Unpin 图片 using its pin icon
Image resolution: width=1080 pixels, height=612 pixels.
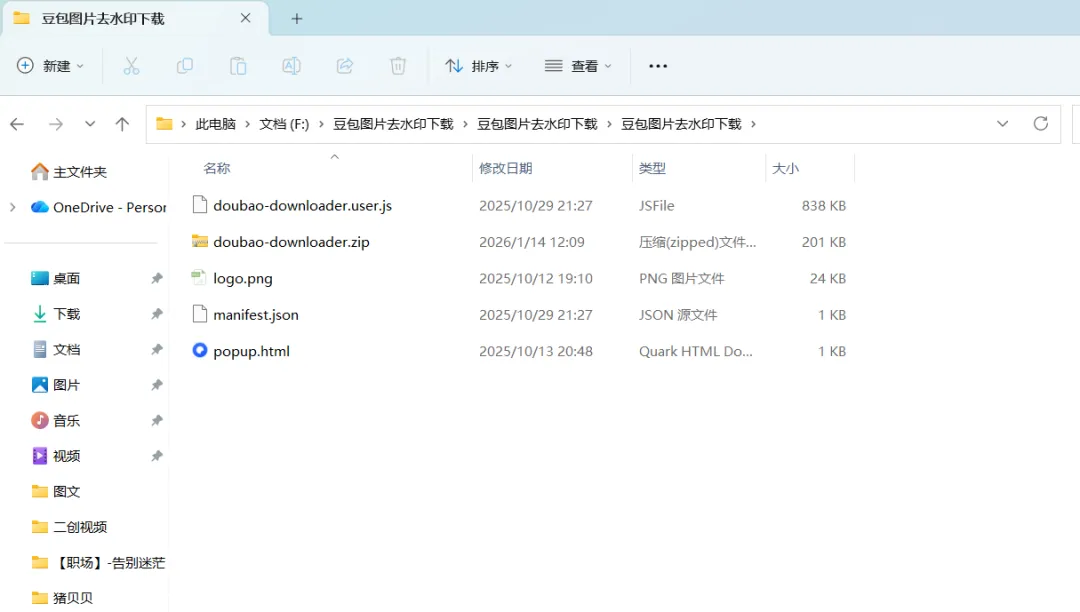click(x=157, y=385)
